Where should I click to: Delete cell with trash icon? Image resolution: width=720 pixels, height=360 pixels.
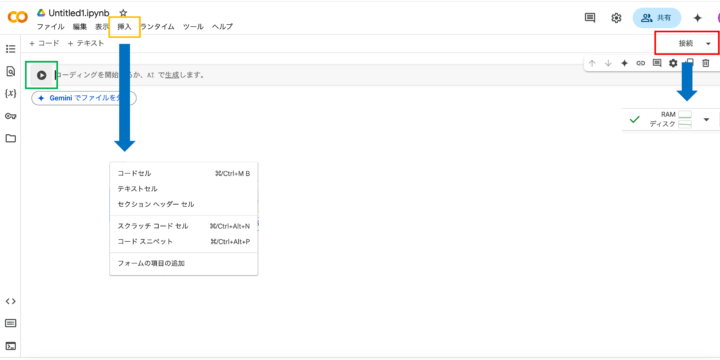[x=706, y=63]
